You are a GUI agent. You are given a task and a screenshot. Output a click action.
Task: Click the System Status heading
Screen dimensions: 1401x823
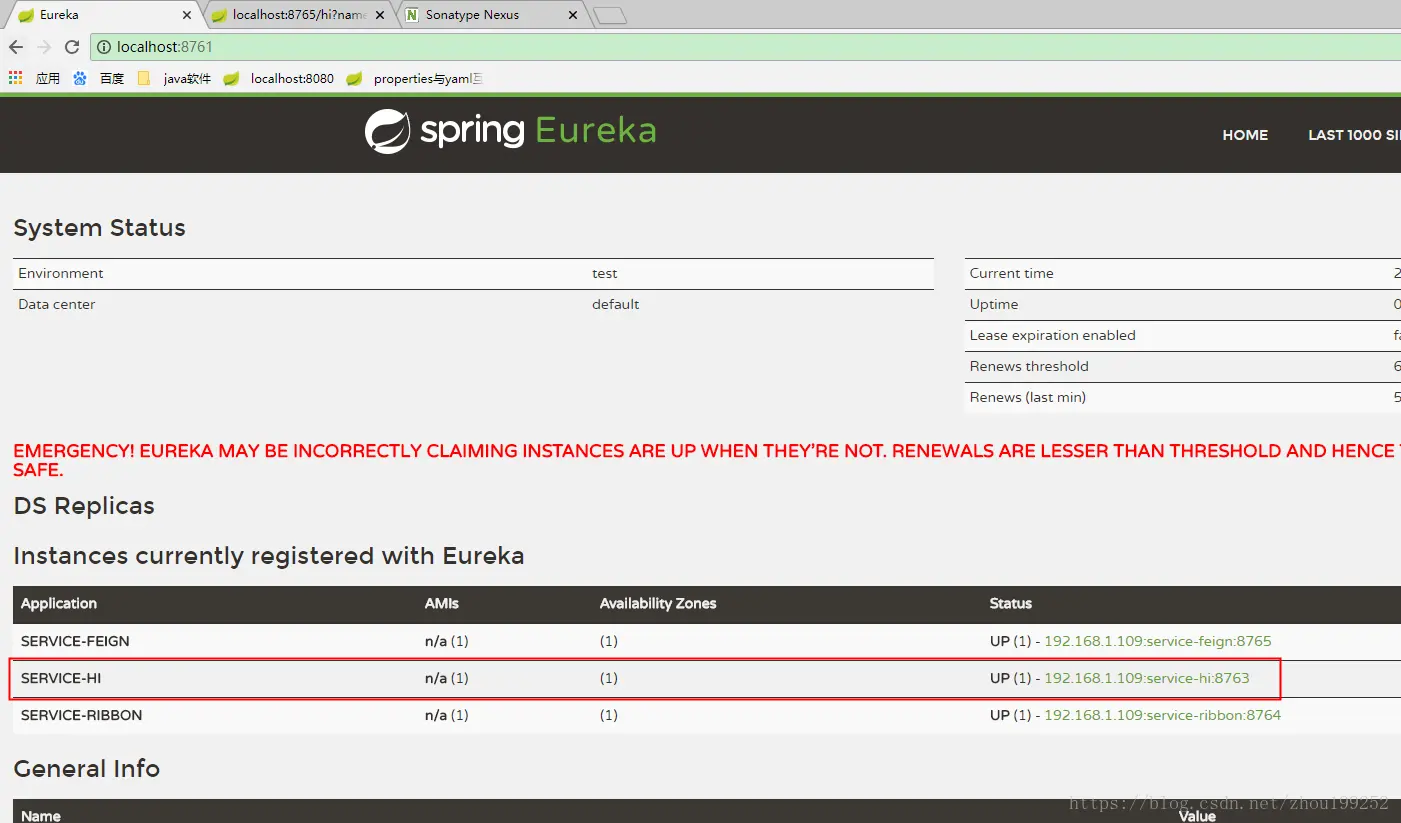(99, 228)
